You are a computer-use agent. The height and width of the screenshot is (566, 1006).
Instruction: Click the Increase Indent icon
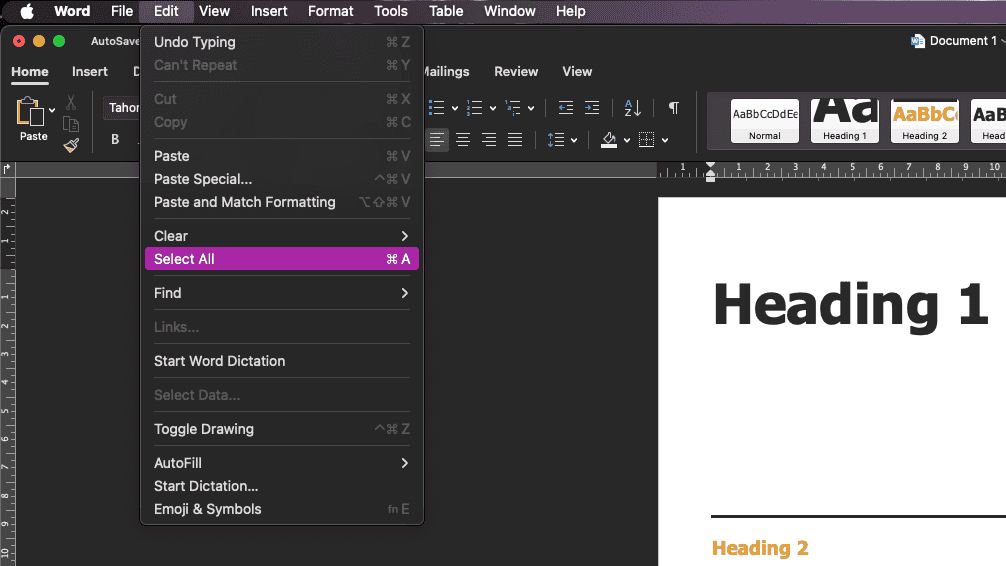592,108
